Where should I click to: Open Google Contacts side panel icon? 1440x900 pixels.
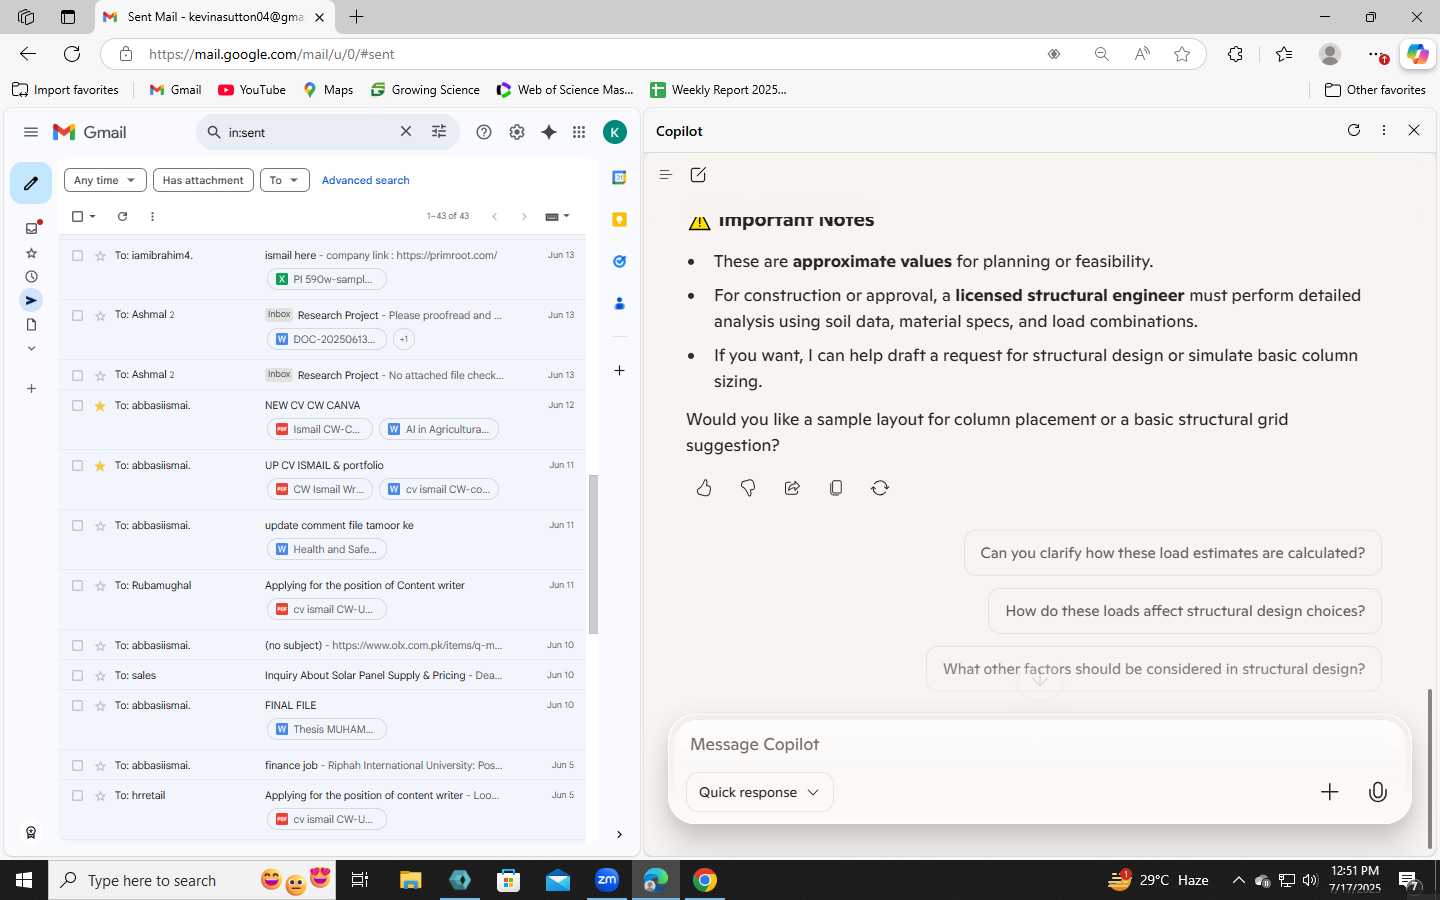(x=619, y=303)
